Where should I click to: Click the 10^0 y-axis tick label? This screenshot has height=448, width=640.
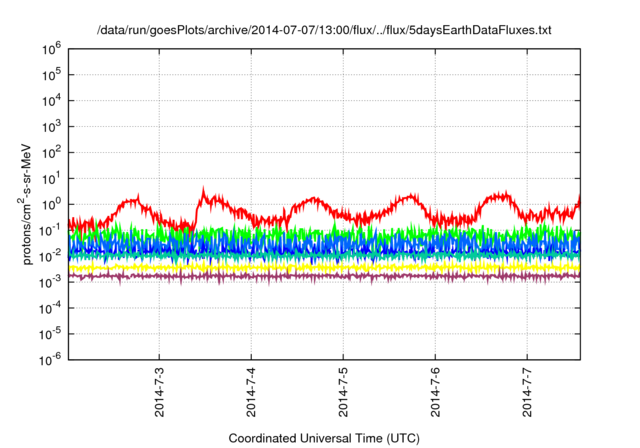pyautogui.click(x=51, y=204)
